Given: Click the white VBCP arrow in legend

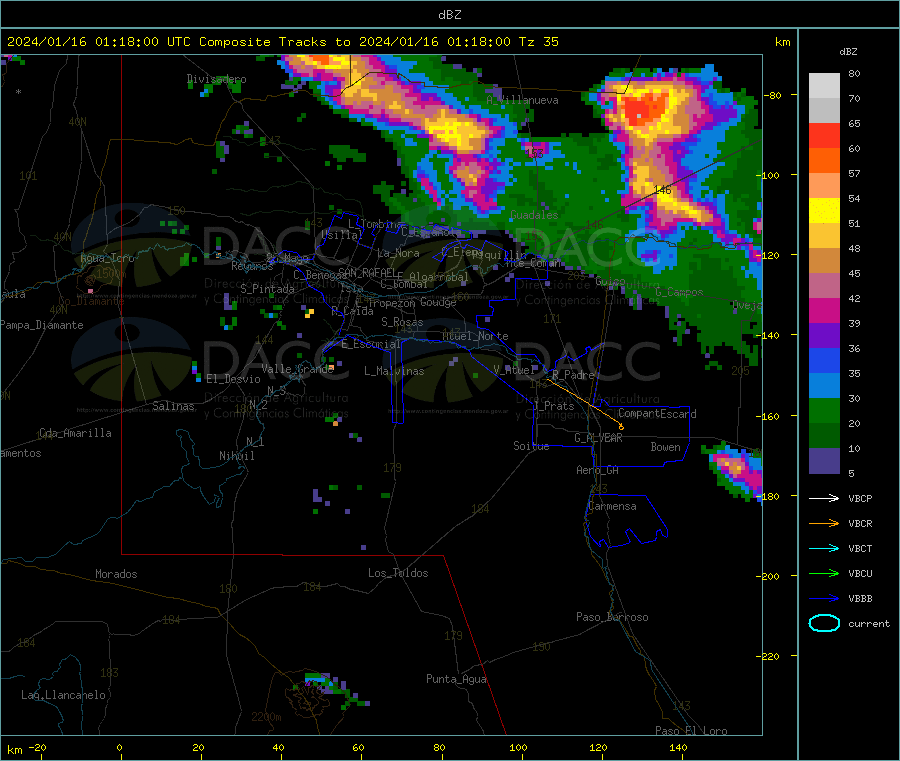Looking at the screenshot, I should click(x=824, y=498).
